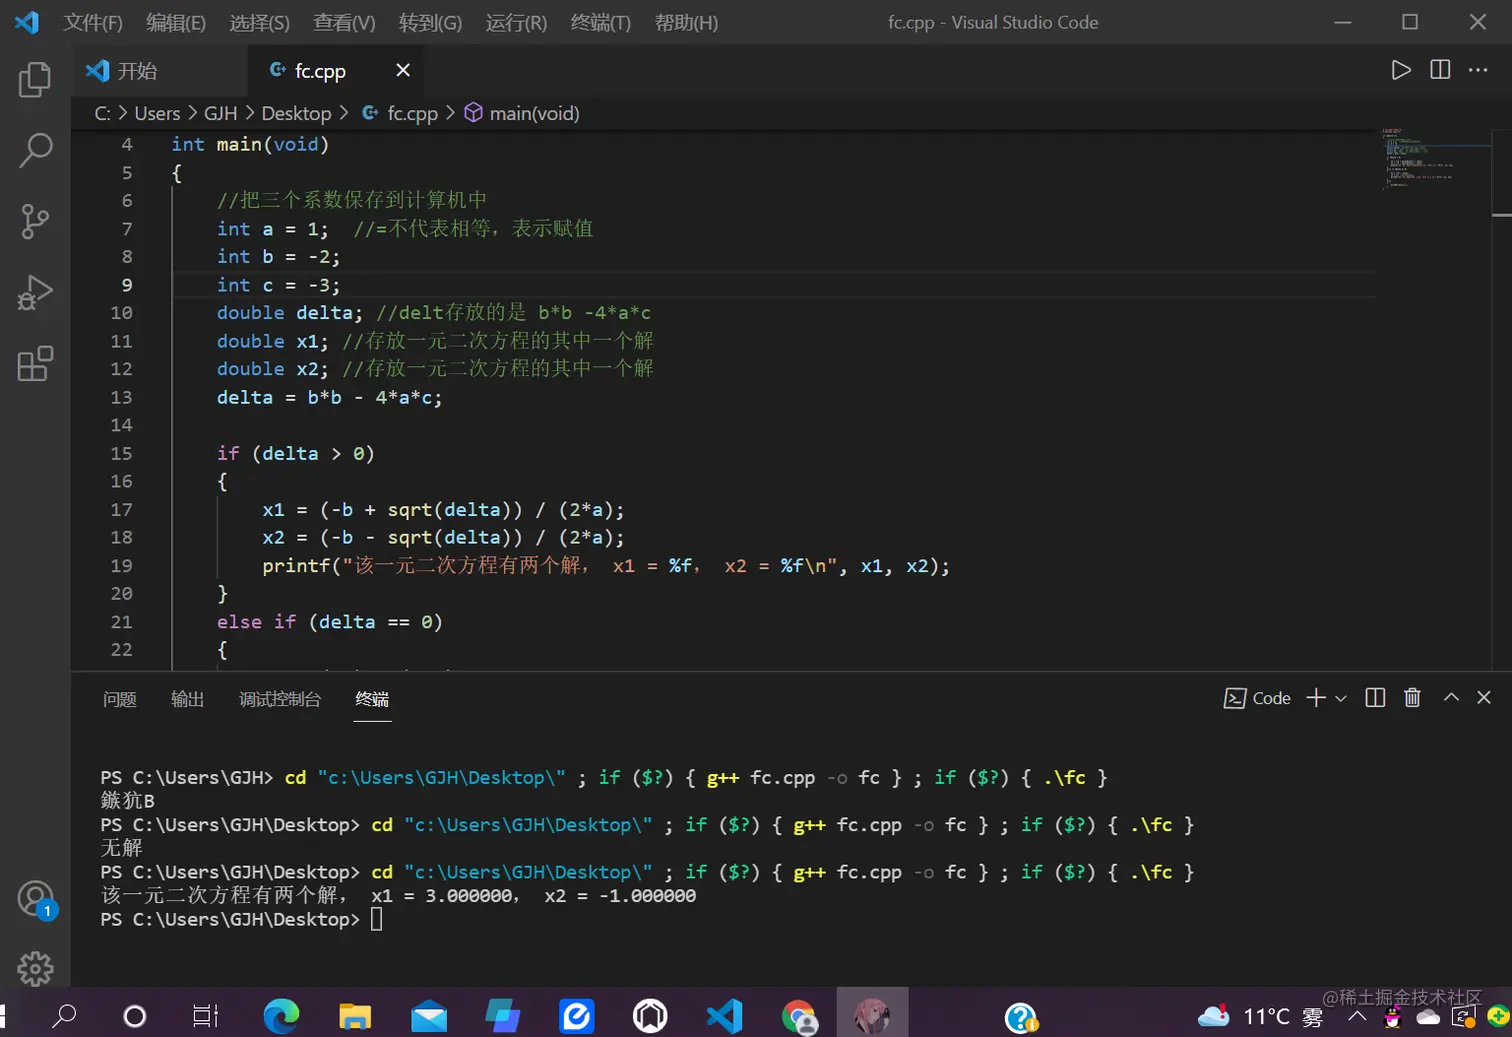Image resolution: width=1512 pixels, height=1037 pixels.
Task: Click the printf line of code
Action: [606, 566]
